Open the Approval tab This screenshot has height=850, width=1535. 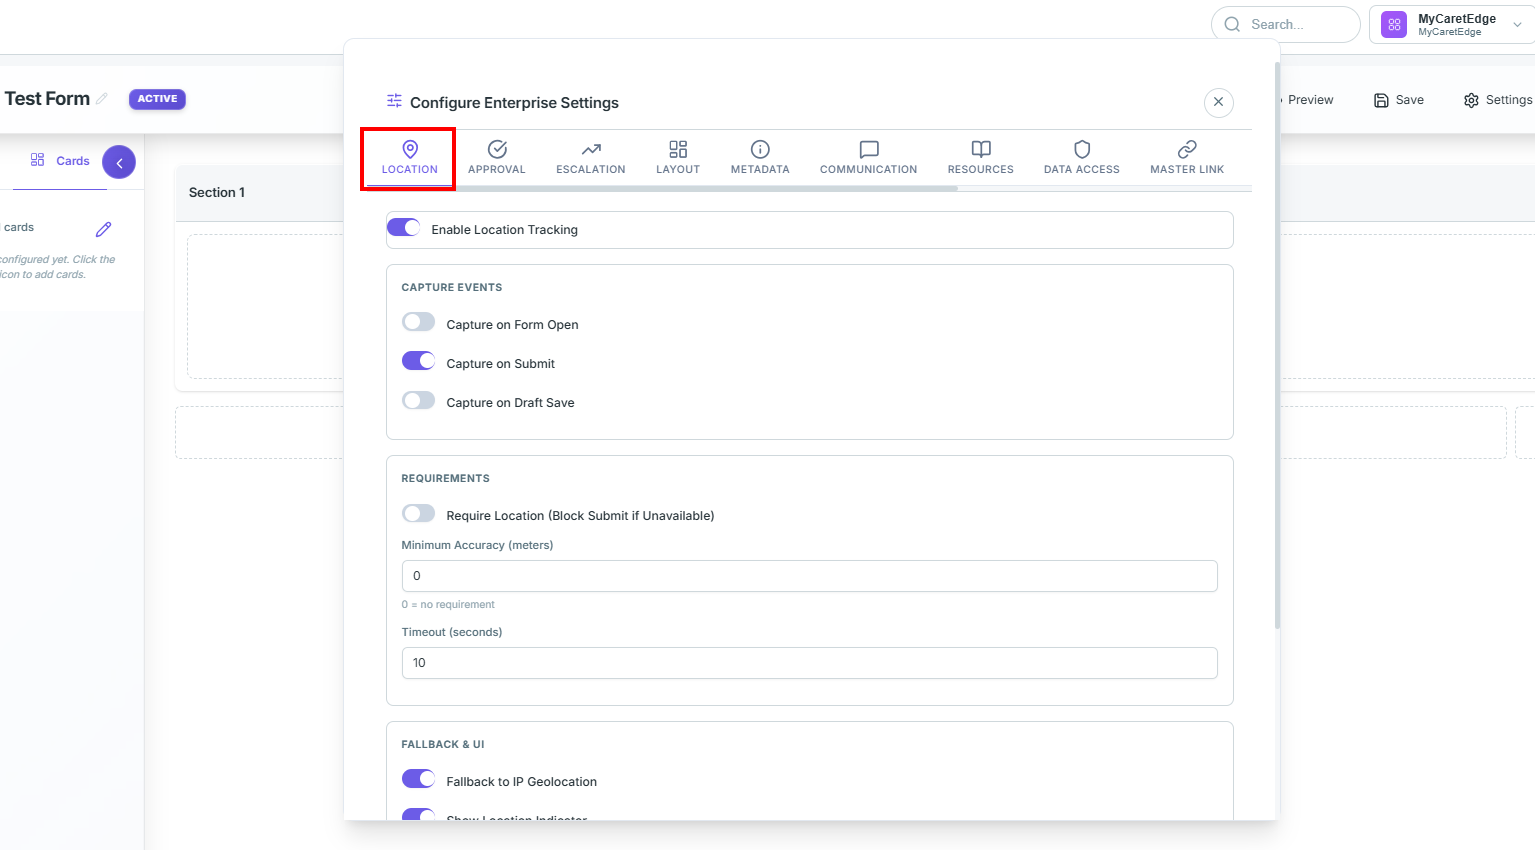pos(496,158)
